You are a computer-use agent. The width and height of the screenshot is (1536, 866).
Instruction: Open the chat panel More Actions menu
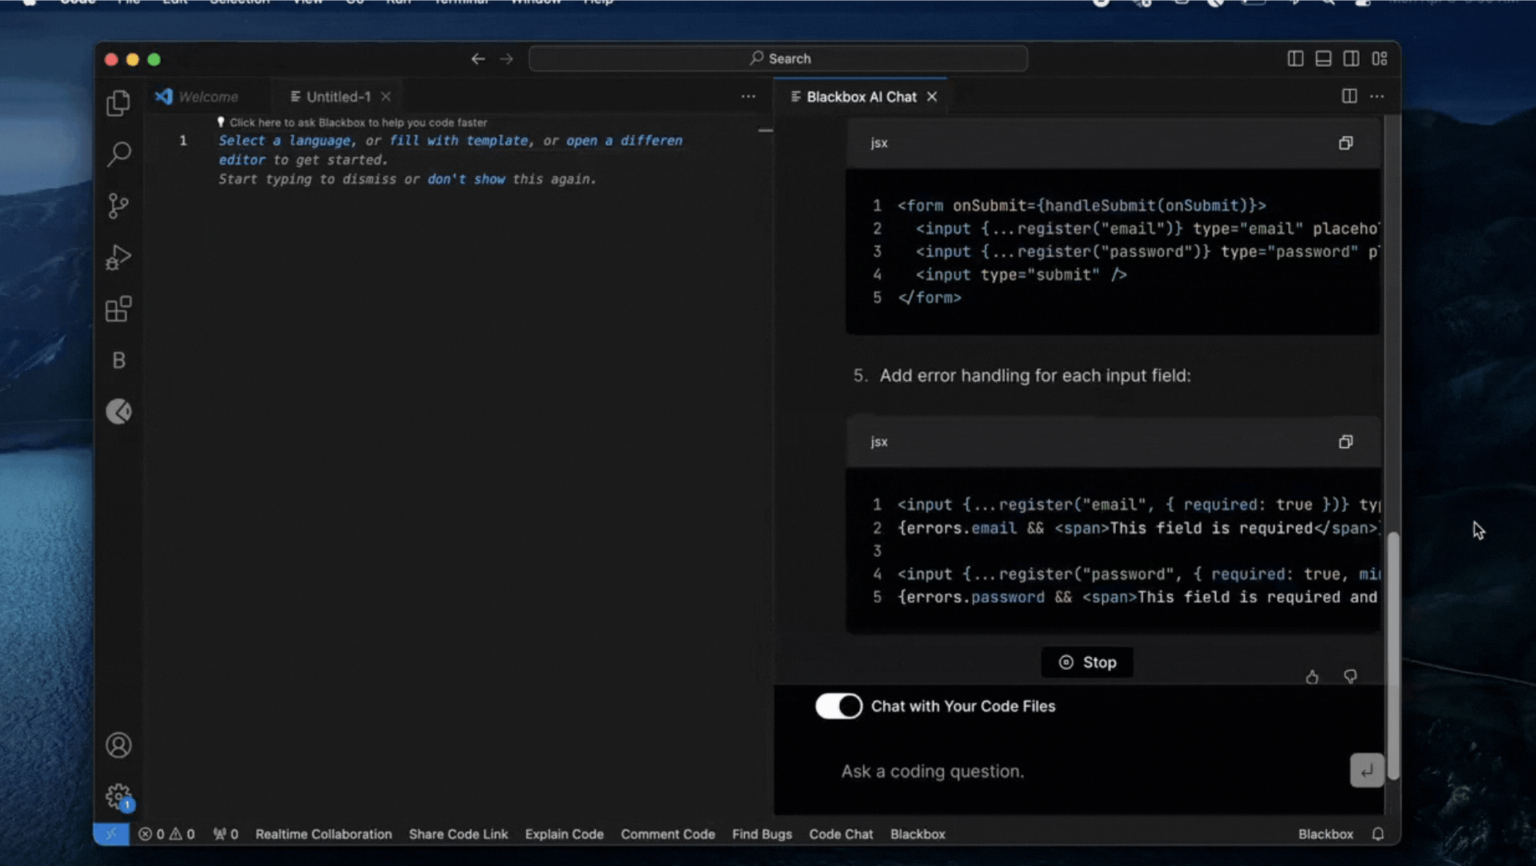(x=1377, y=96)
